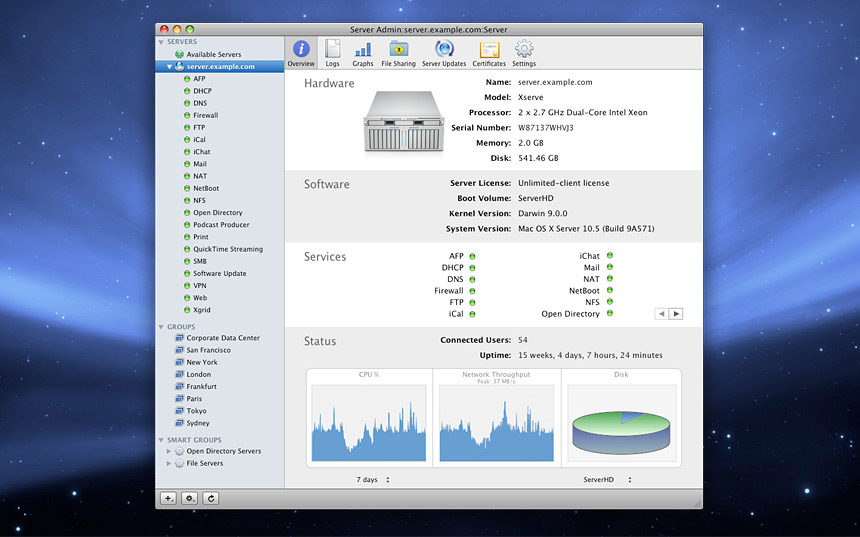Image resolution: width=860 pixels, height=537 pixels.
Task: Open the Overview toolbar pane
Action: [x=301, y=53]
